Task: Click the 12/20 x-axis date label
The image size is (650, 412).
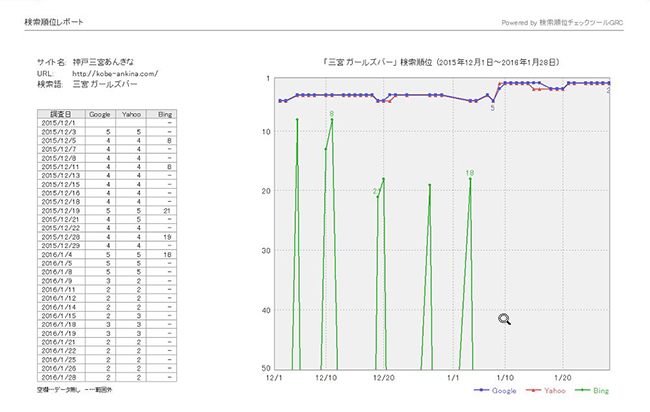Action: point(381,379)
